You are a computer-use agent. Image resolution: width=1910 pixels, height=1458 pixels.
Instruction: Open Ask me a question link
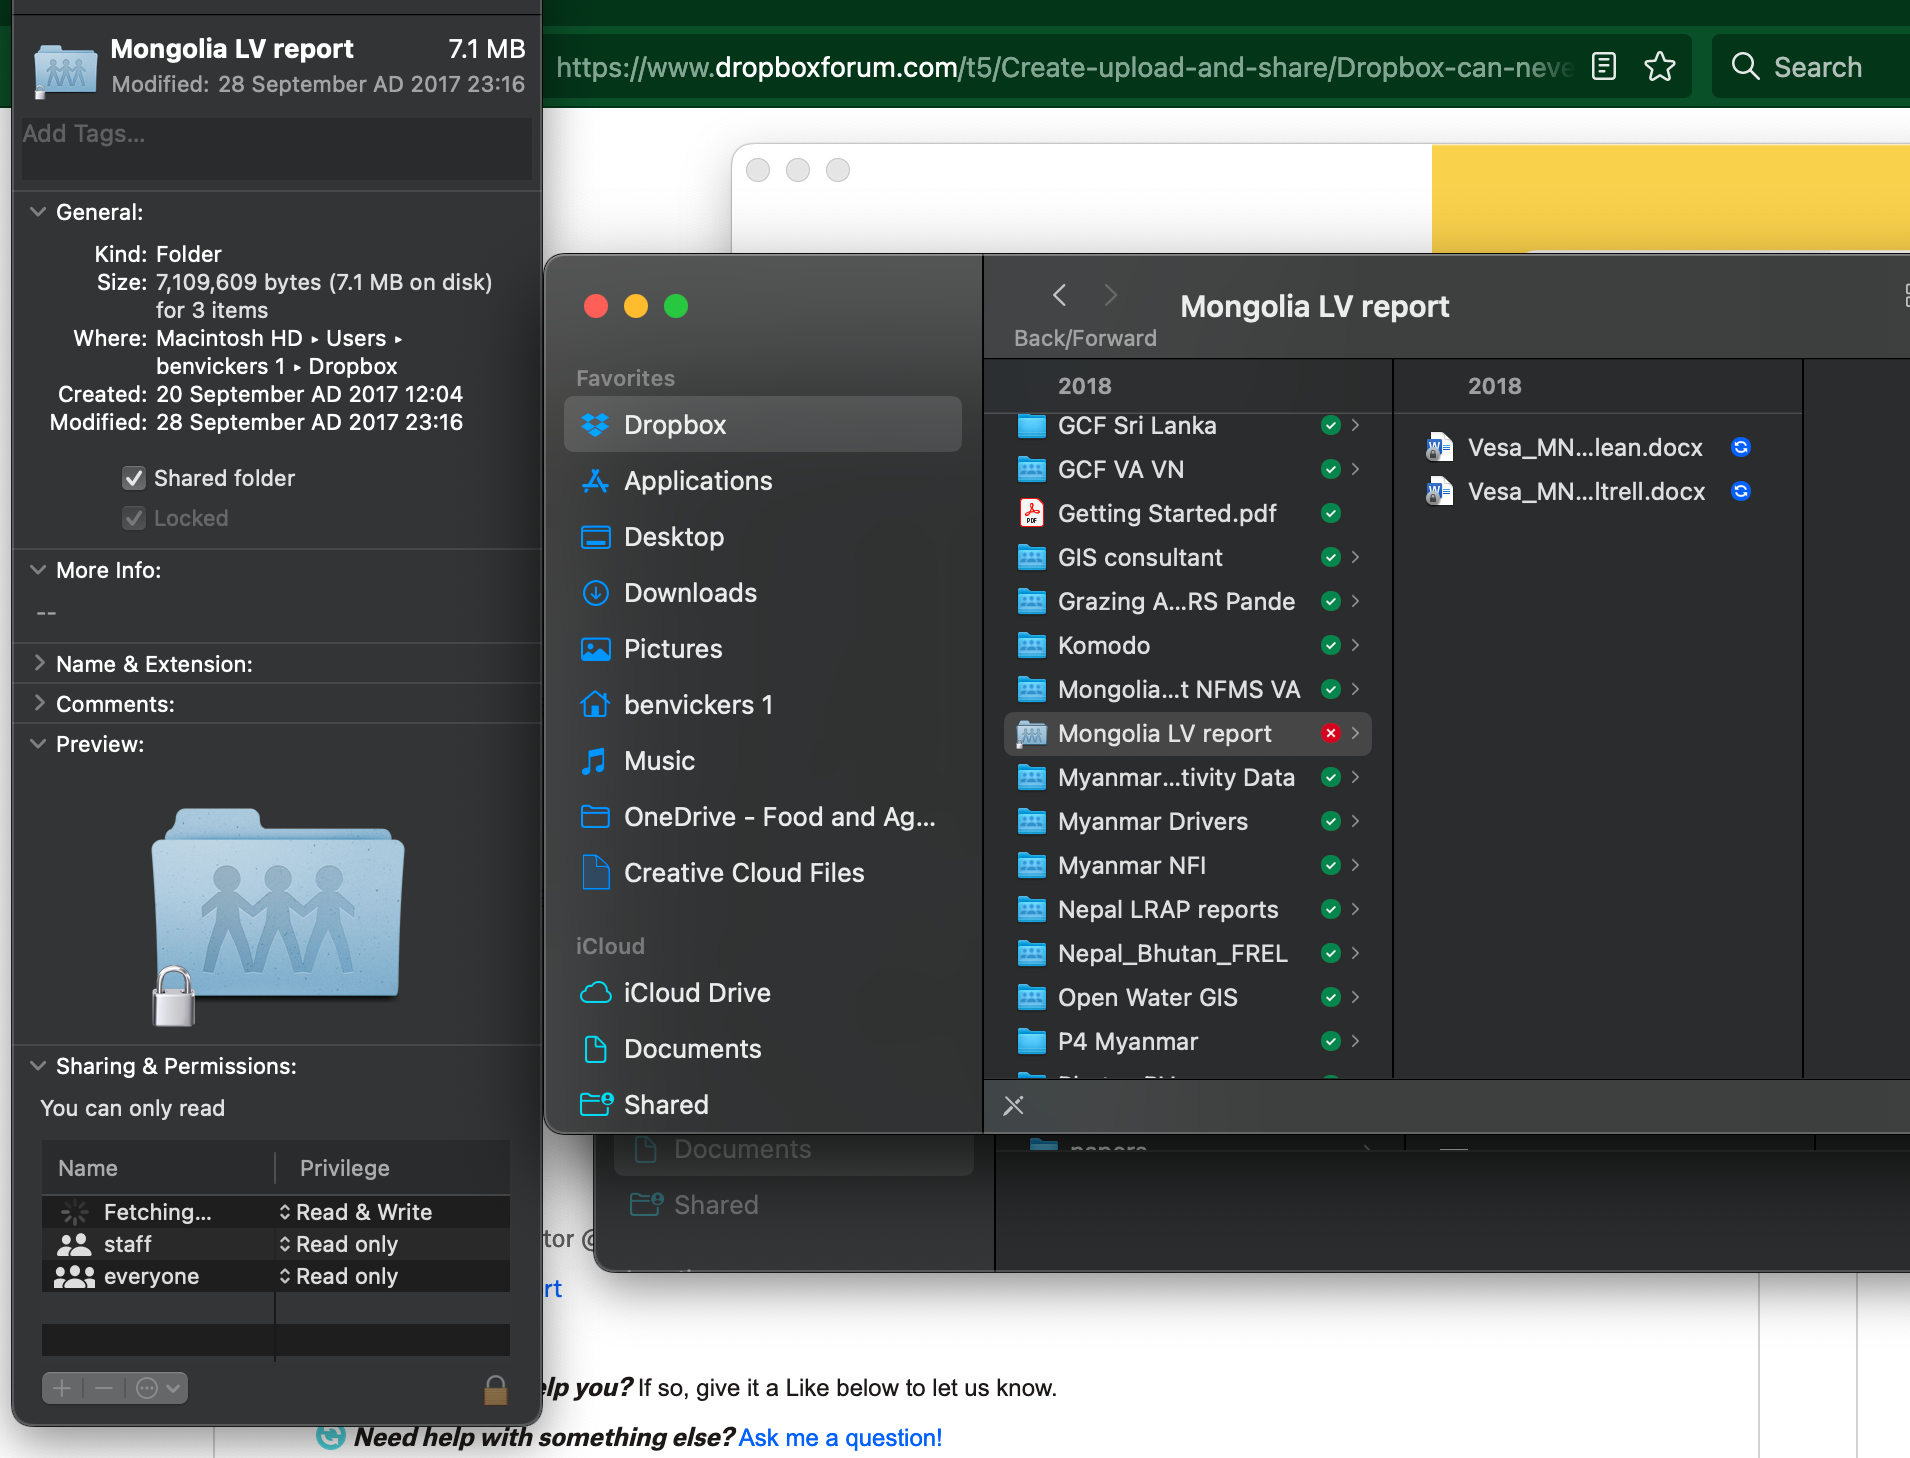(840, 1437)
